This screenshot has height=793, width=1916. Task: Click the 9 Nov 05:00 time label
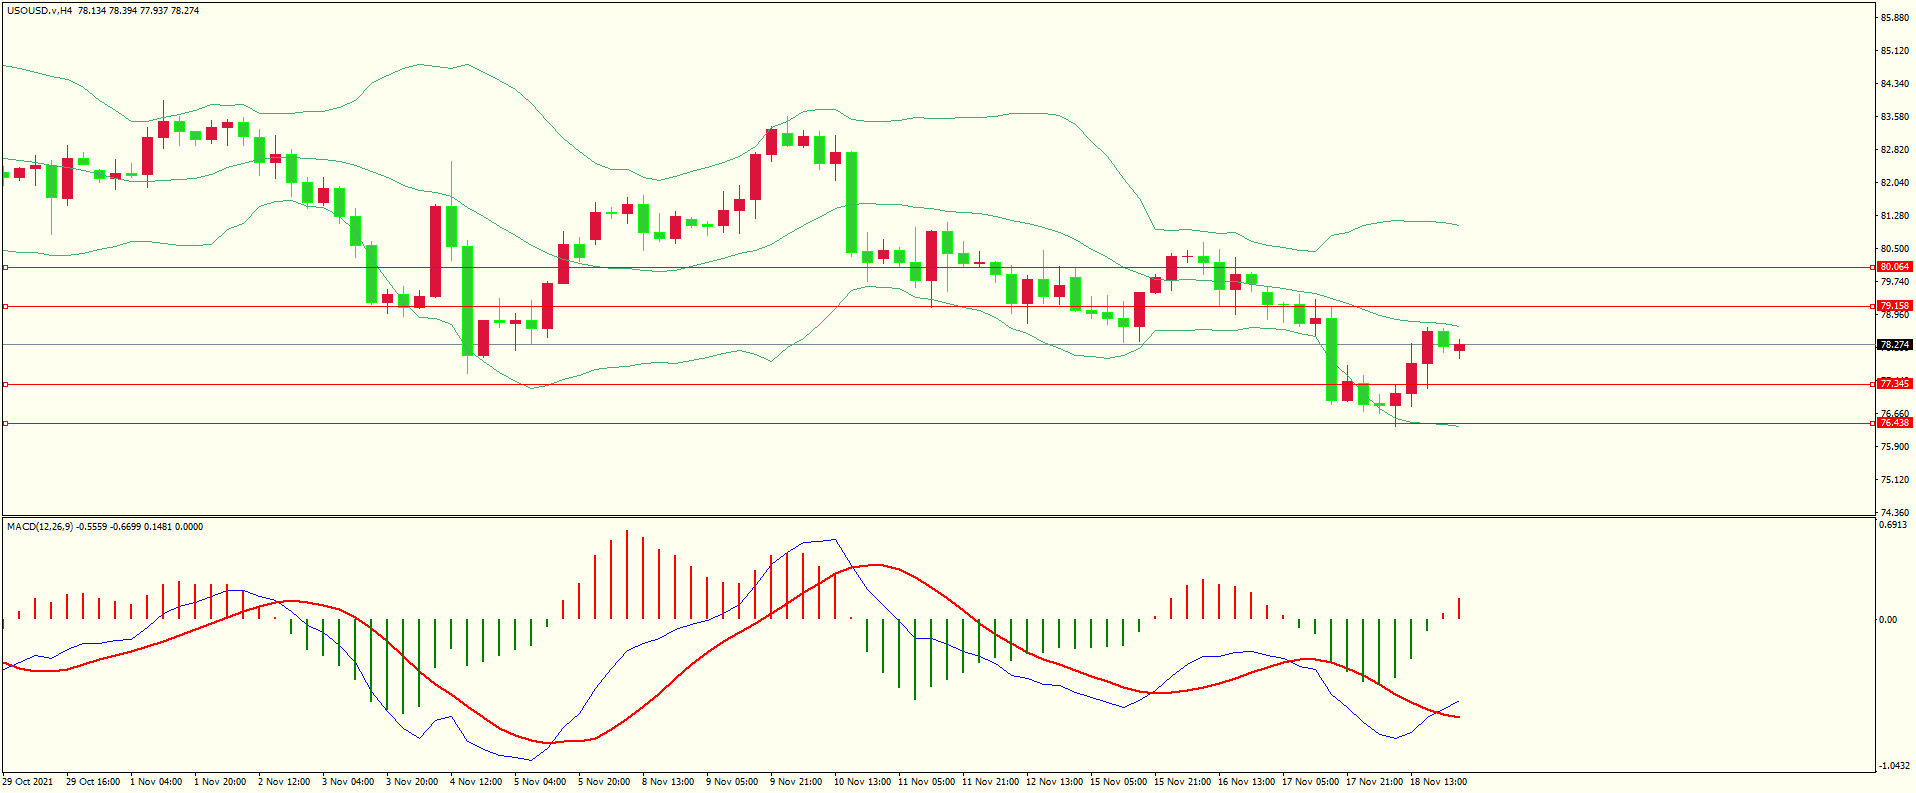click(x=732, y=782)
